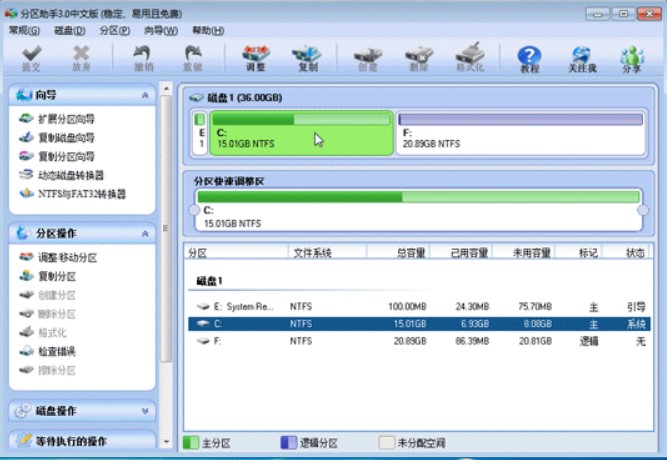Click the 磁盘1 (36.00GB) disk header

(x=236, y=98)
